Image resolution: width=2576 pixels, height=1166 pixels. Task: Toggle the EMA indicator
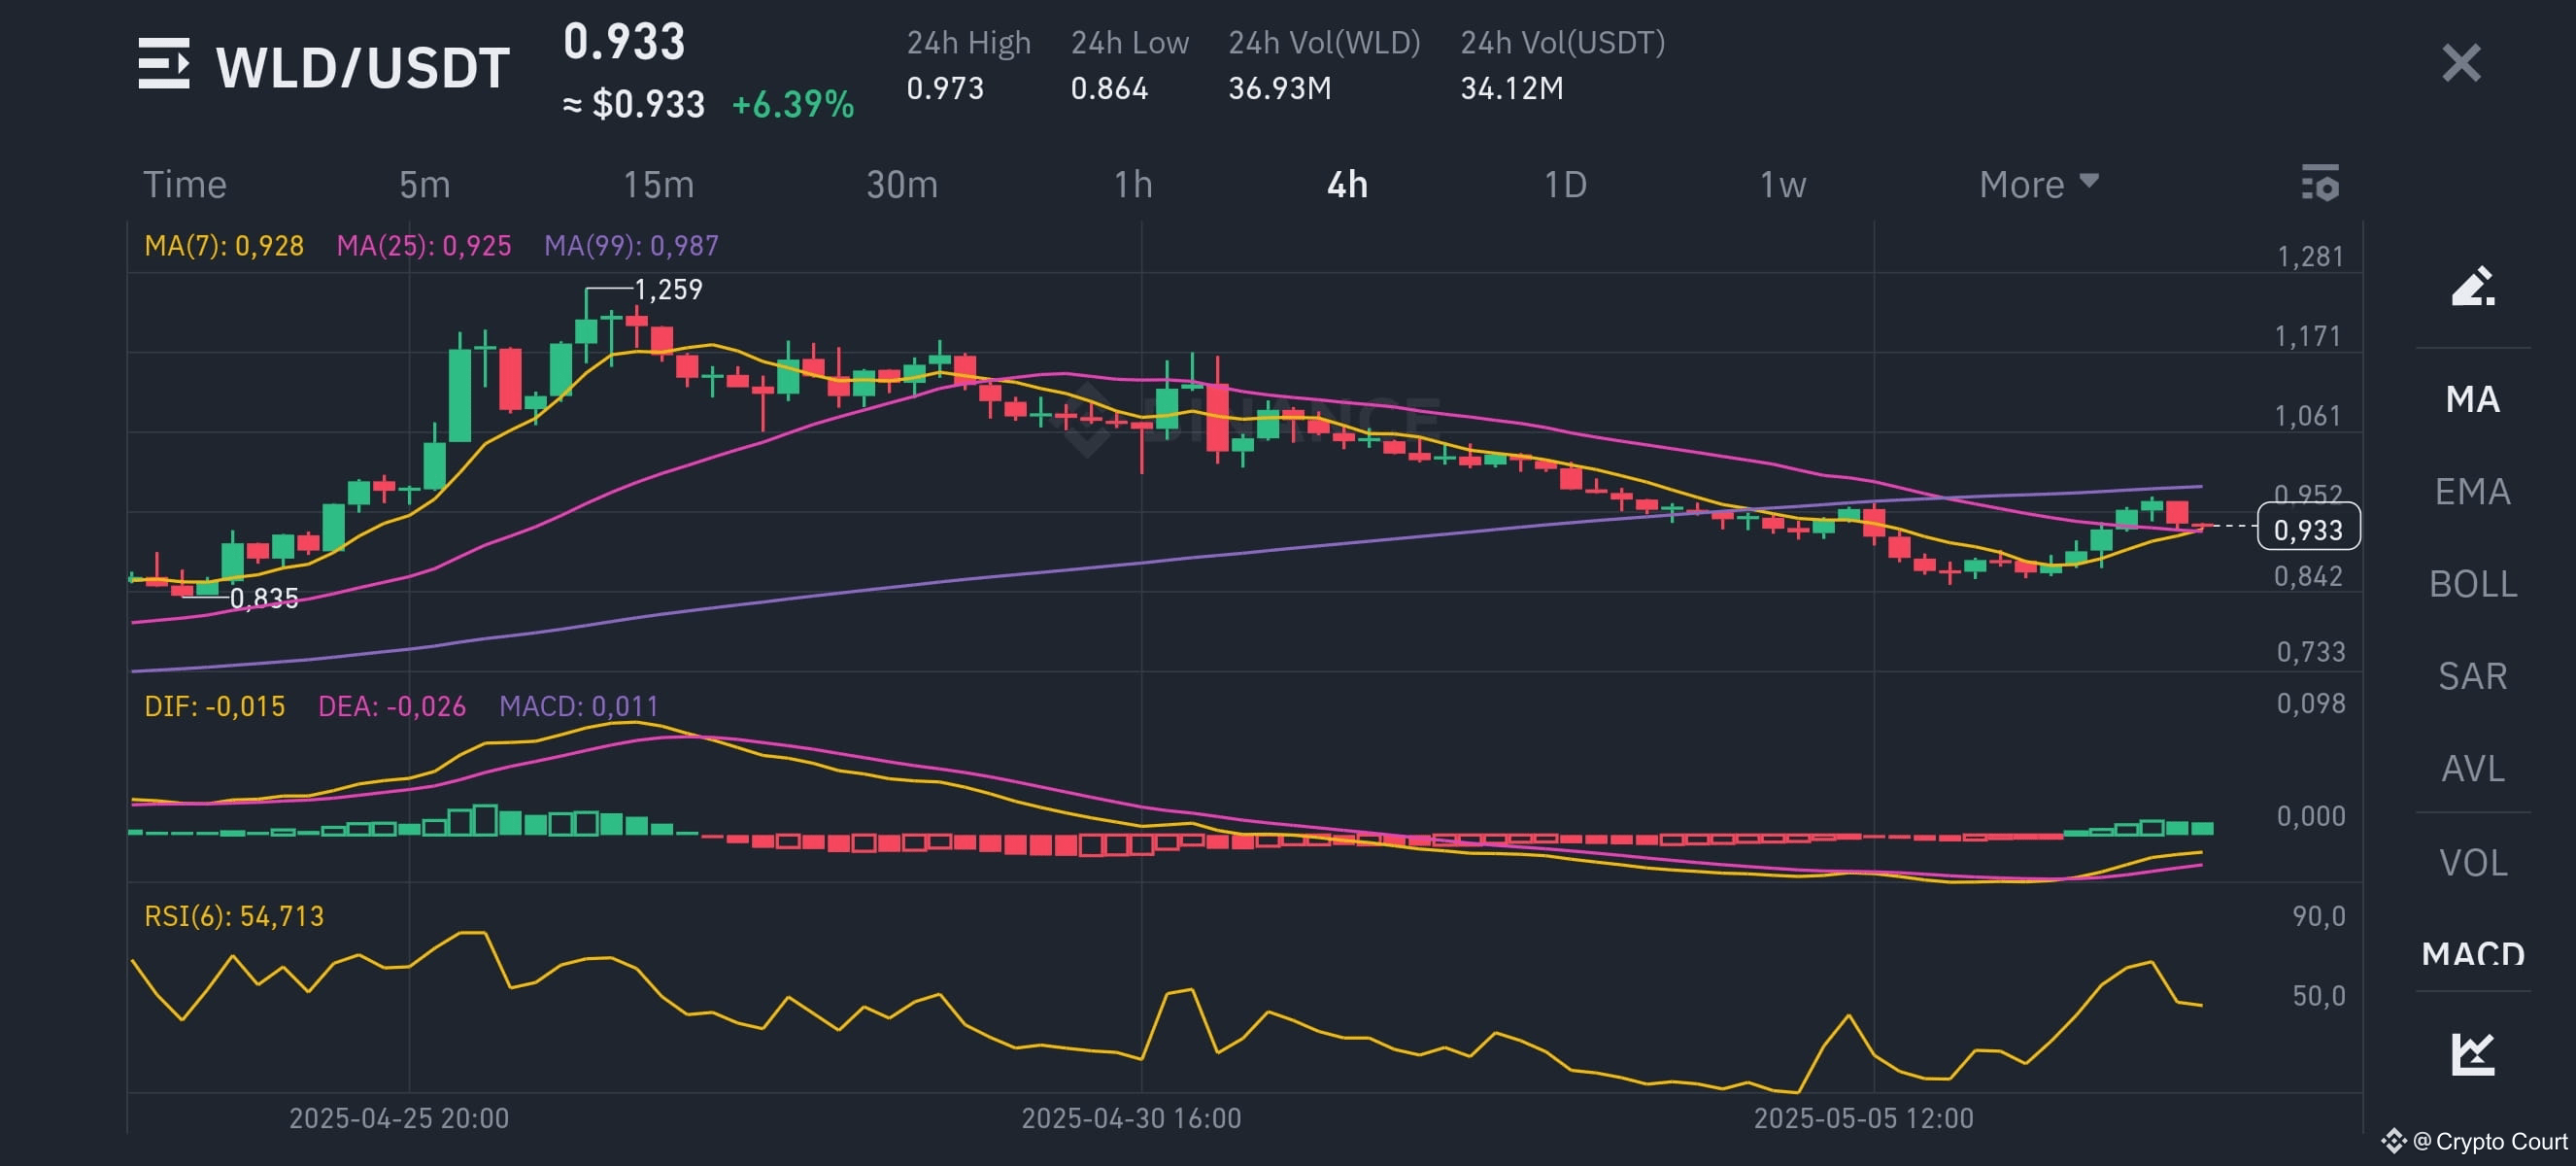pyautogui.click(x=2472, y=491)
